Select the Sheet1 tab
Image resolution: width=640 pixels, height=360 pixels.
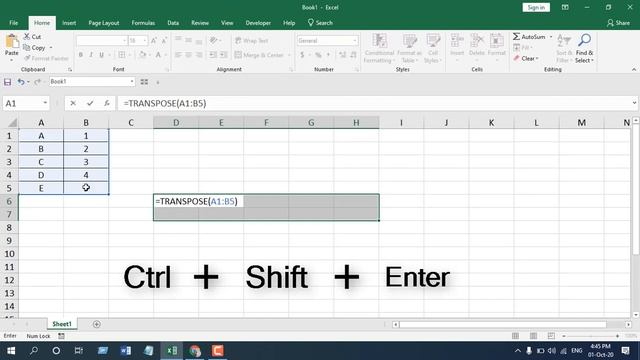pos(62,324)
